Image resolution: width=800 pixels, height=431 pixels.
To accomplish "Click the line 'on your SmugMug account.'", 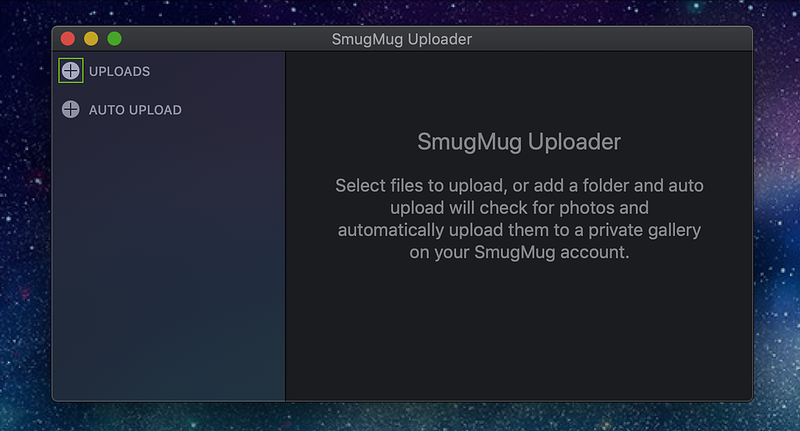I will (519, 252).
